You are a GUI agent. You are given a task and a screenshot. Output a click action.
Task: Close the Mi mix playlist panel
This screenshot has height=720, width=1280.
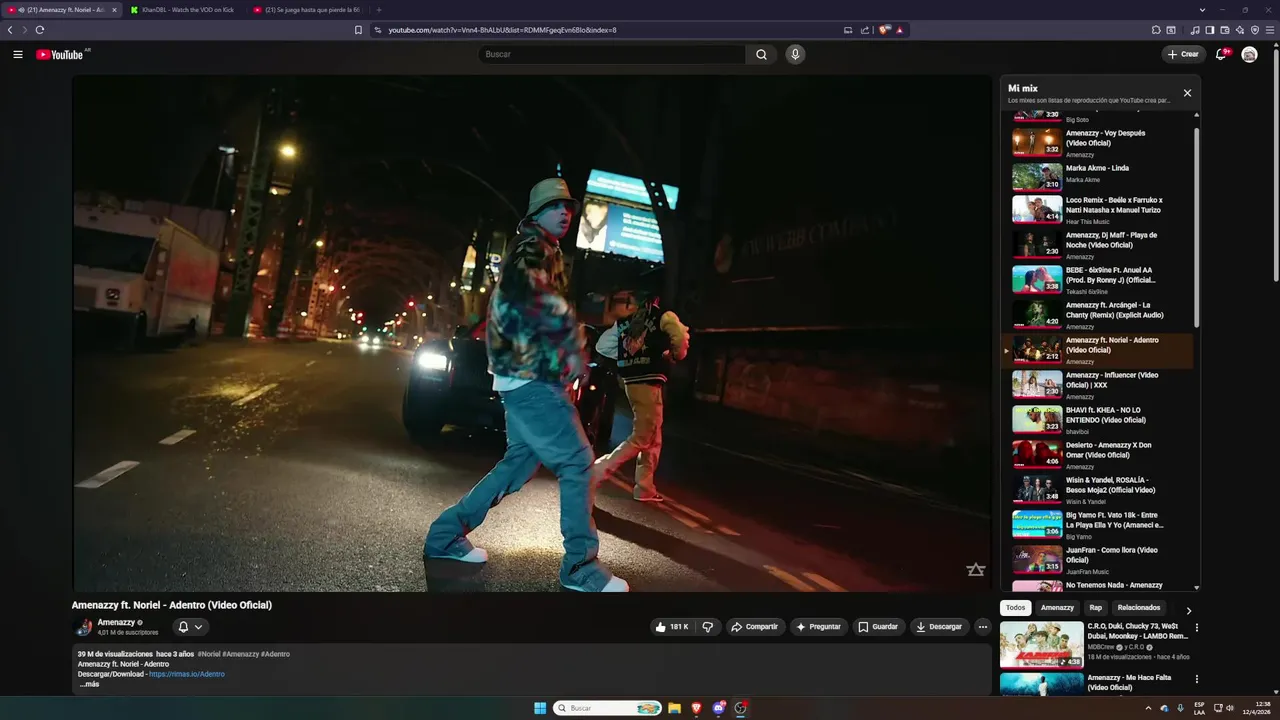pyautogui.click(x=1187, y=93)
